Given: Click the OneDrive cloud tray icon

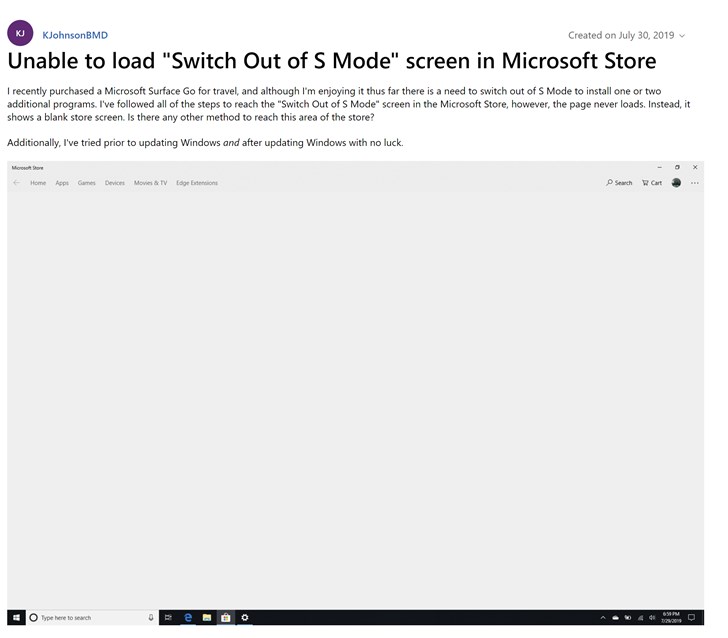Looking at the screenshot, I should click(x=615, y=618).
